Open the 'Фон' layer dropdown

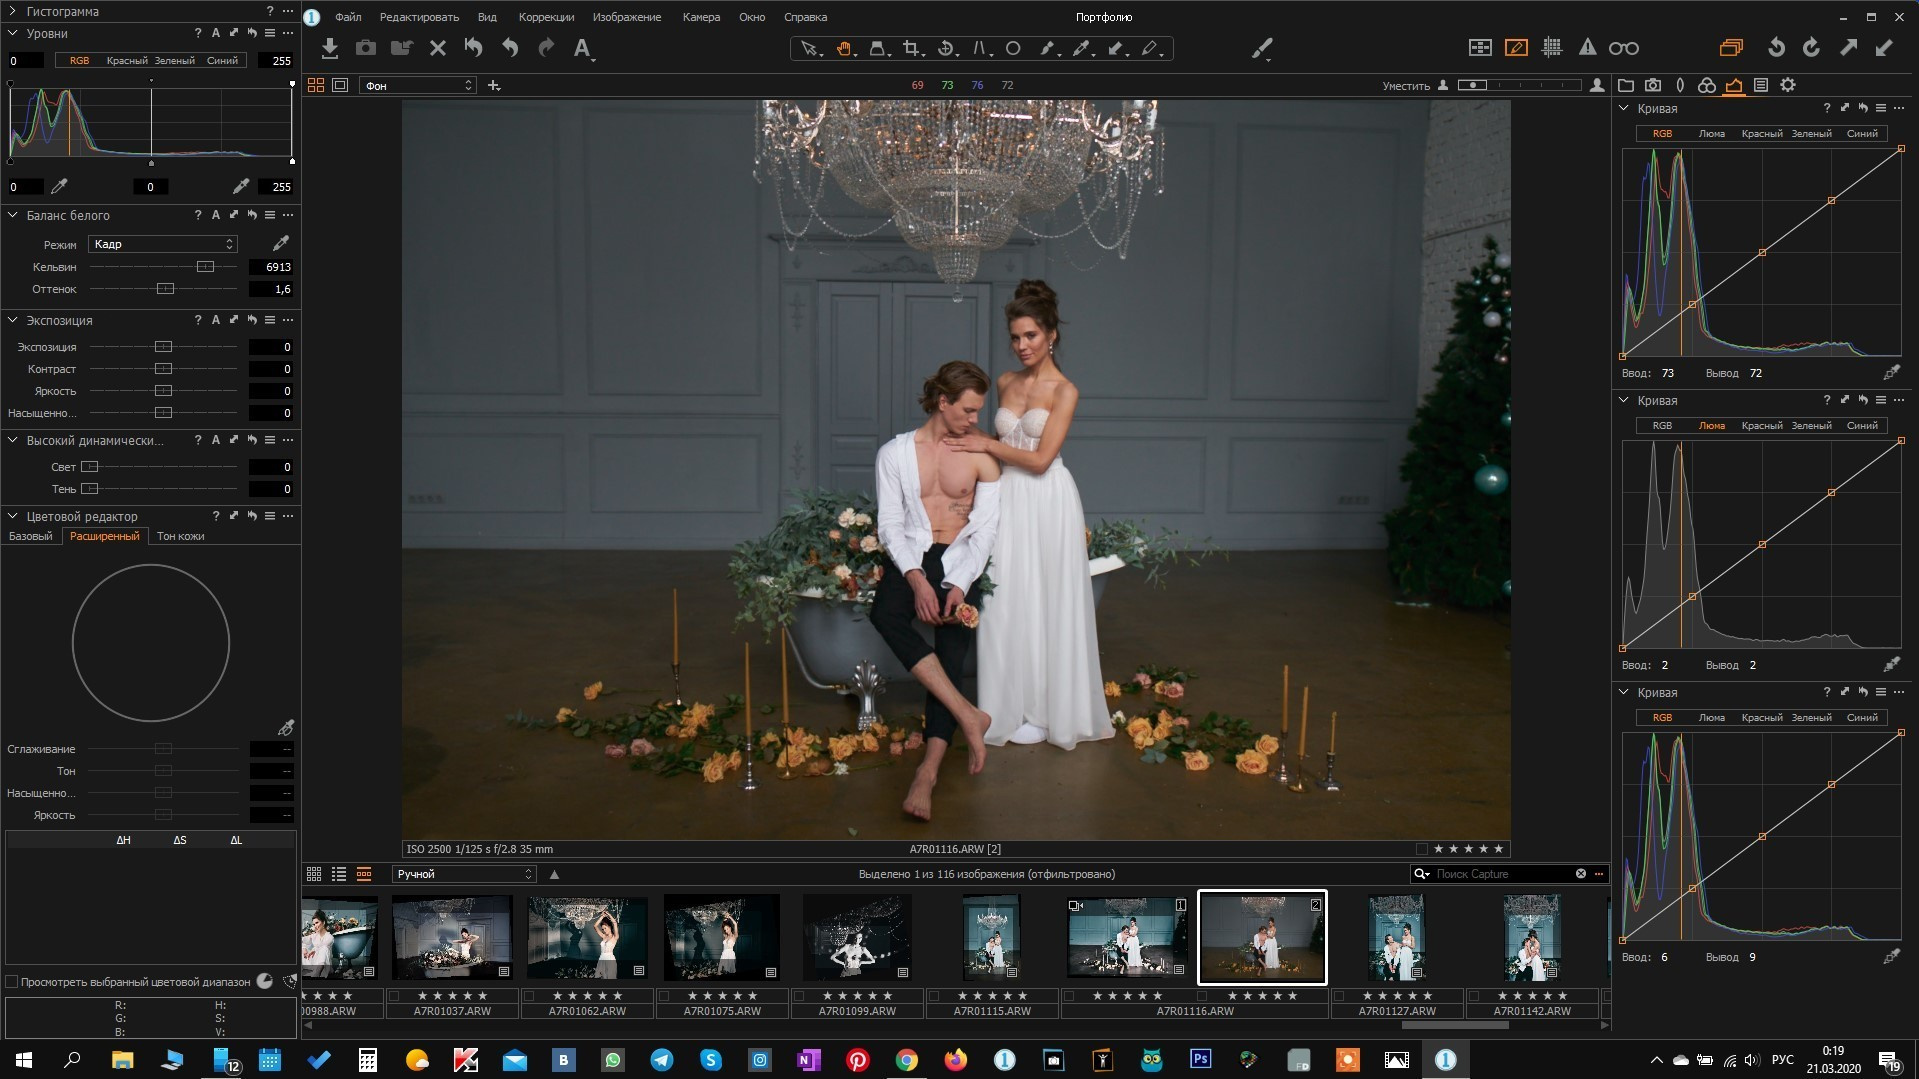pyautogui.click(x=417, y=86)
